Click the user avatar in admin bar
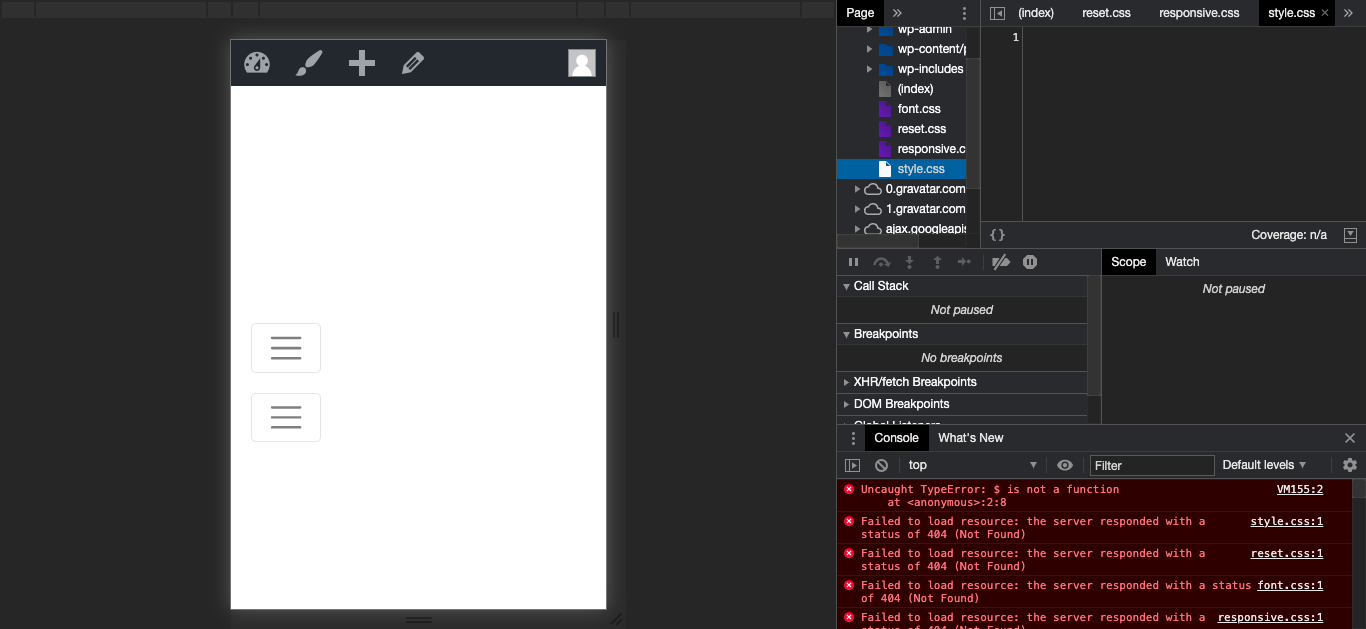 click(582, 63)
